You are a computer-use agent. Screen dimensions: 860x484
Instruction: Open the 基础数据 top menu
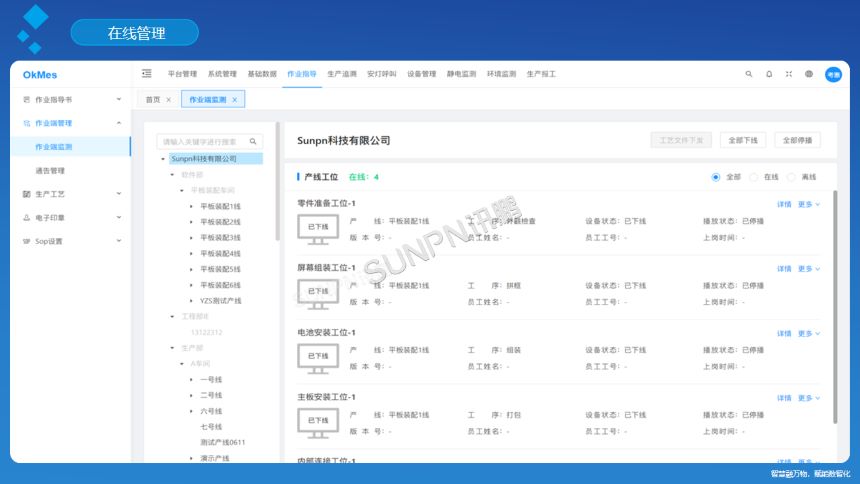point(262,74)
